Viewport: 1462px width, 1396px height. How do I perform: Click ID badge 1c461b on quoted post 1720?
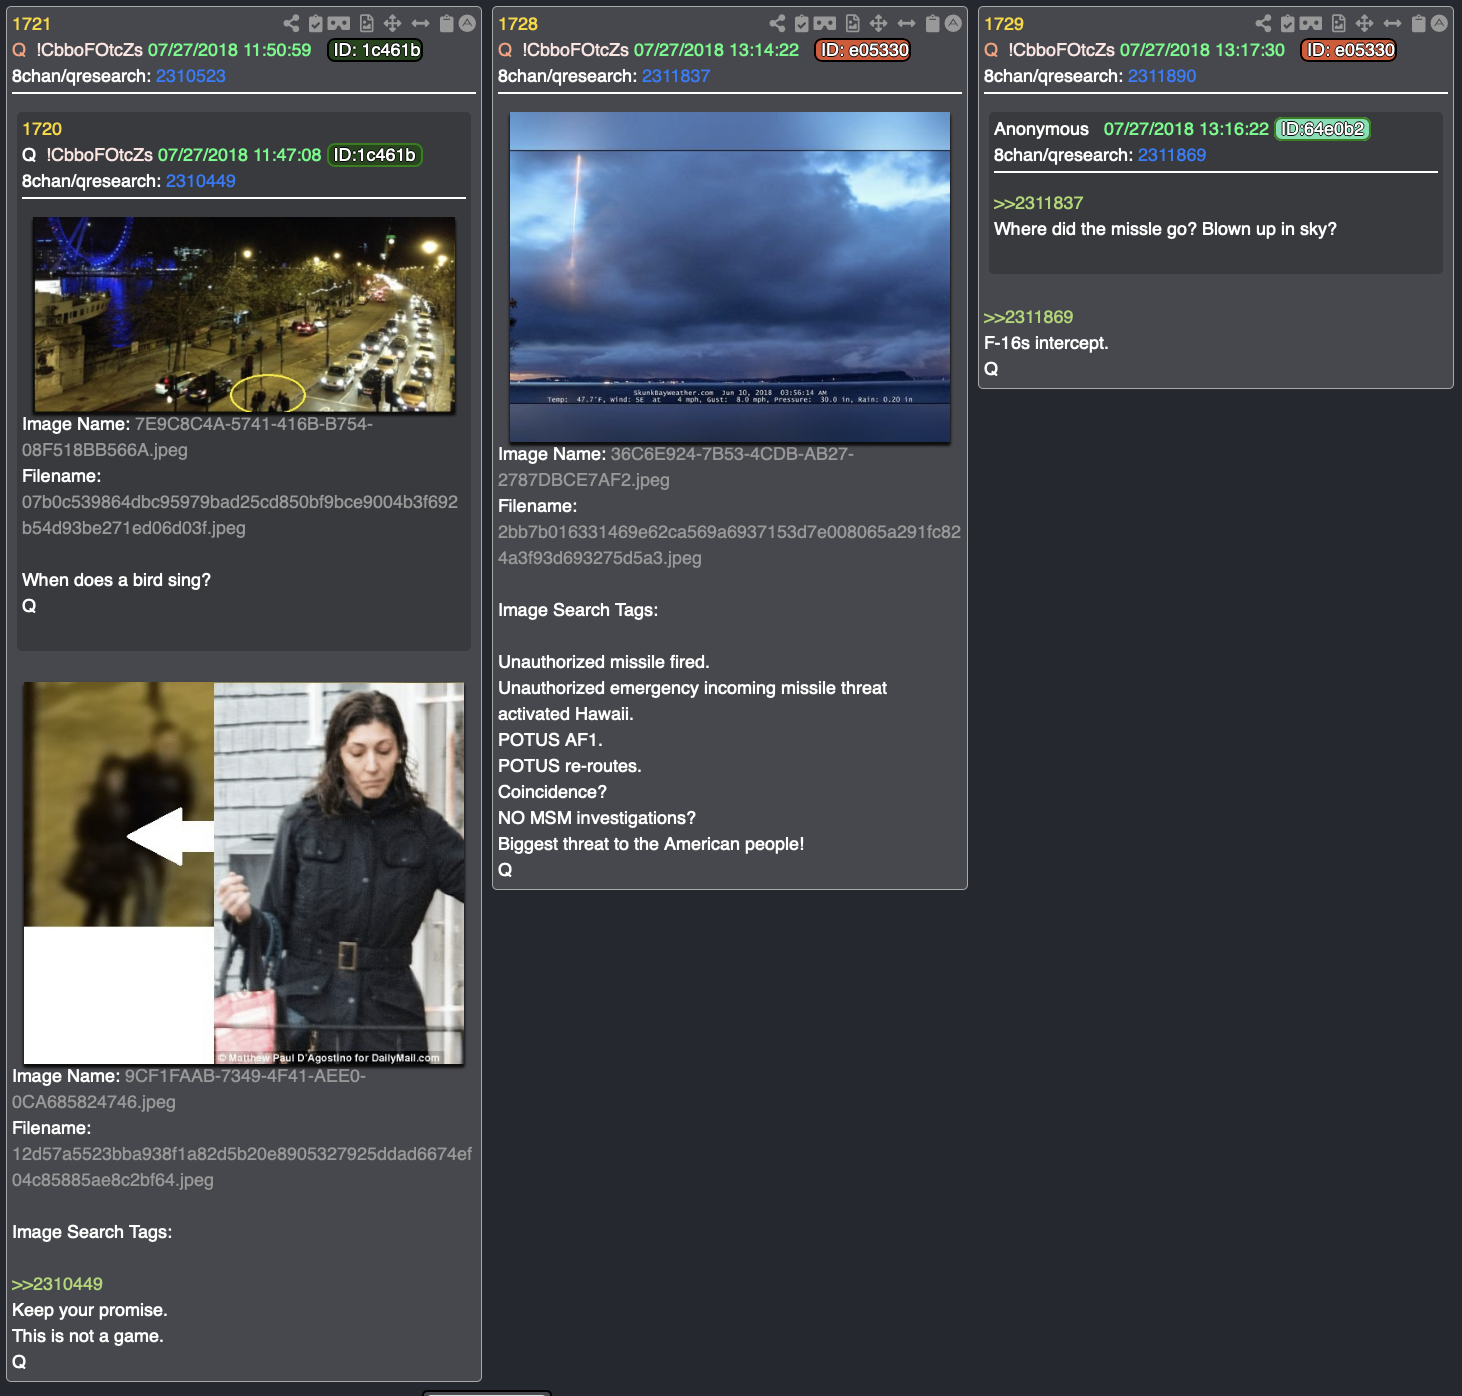point(375,155)
